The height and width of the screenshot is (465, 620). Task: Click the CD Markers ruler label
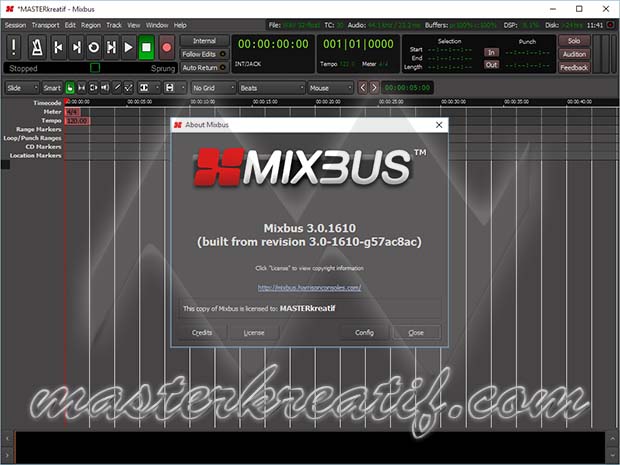43,147
